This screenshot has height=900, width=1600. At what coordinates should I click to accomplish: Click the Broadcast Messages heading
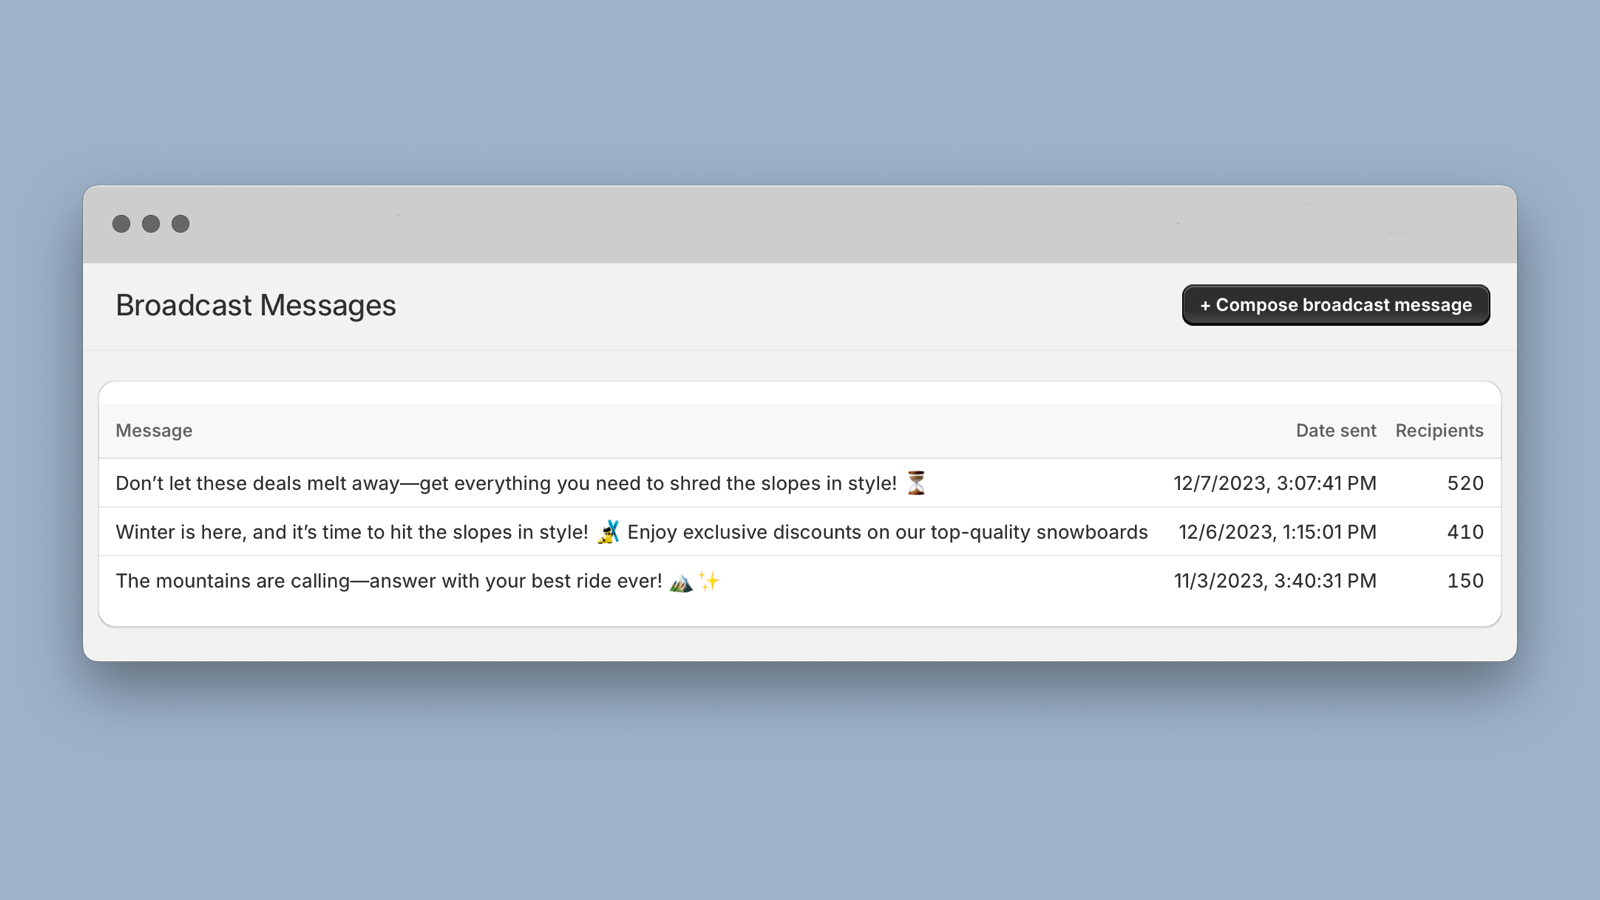[256, 305]
